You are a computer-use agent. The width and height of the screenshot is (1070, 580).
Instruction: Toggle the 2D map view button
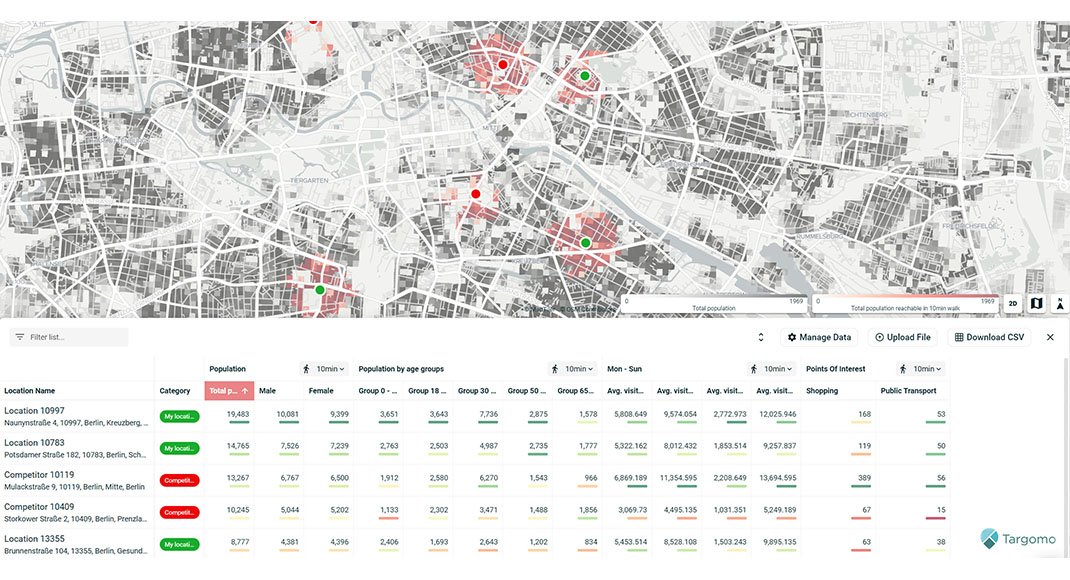(1013, 304)
